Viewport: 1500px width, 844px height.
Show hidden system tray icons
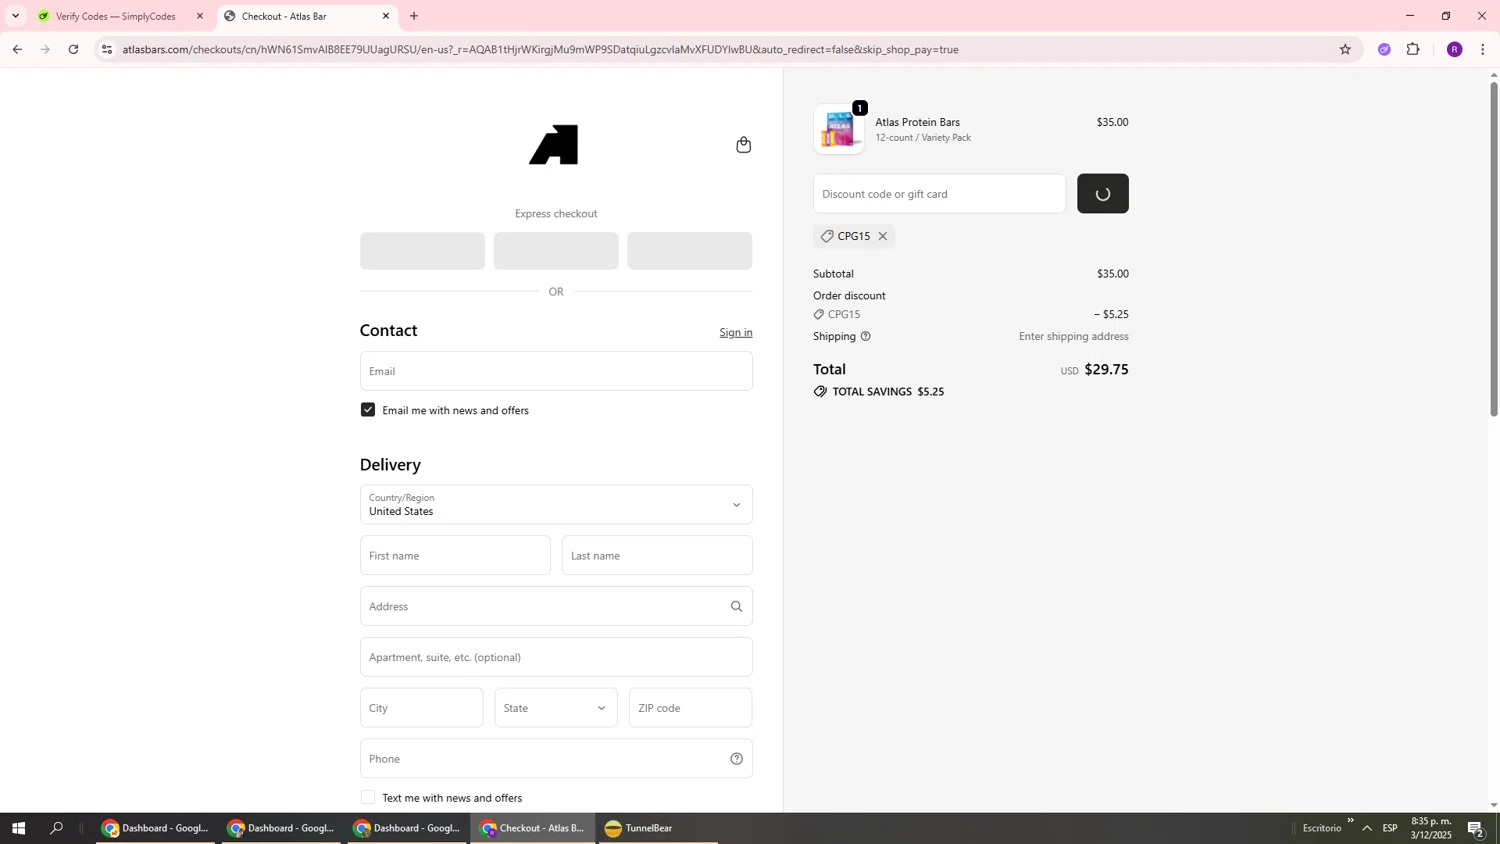coord(1367,828)
